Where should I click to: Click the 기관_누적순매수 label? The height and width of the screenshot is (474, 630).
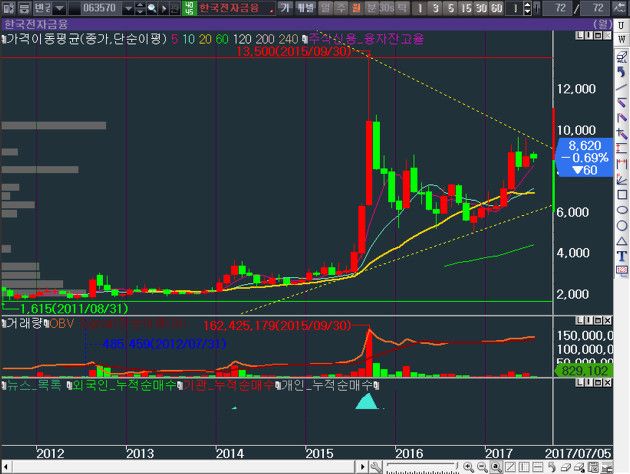228,385
